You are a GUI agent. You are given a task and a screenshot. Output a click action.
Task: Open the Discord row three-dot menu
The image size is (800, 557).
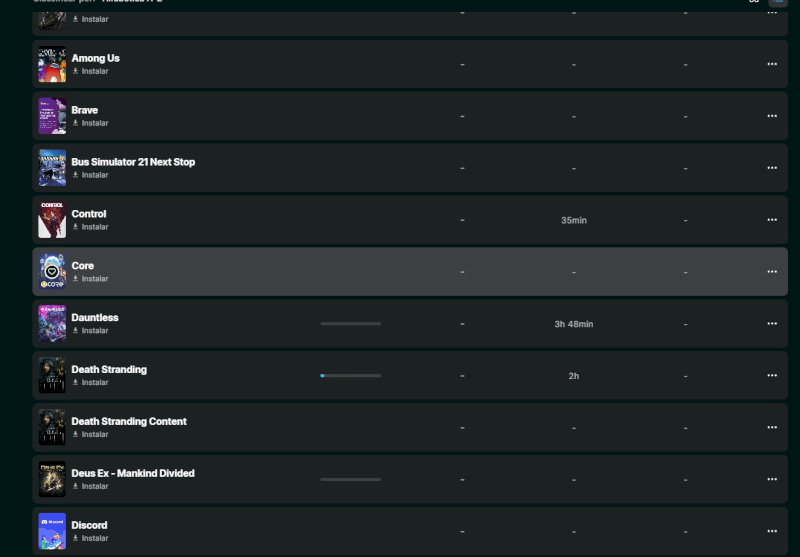(772, 531)
